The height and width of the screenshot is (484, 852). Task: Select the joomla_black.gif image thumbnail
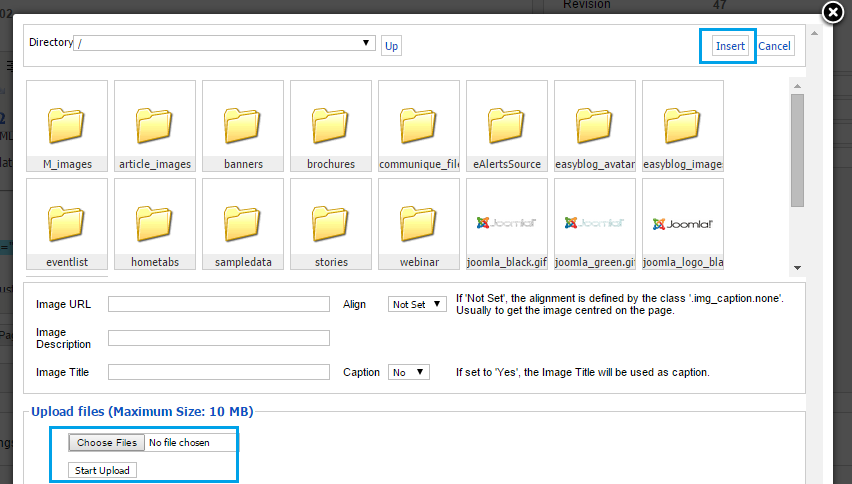pyautogui.click(x=507, y=224)
